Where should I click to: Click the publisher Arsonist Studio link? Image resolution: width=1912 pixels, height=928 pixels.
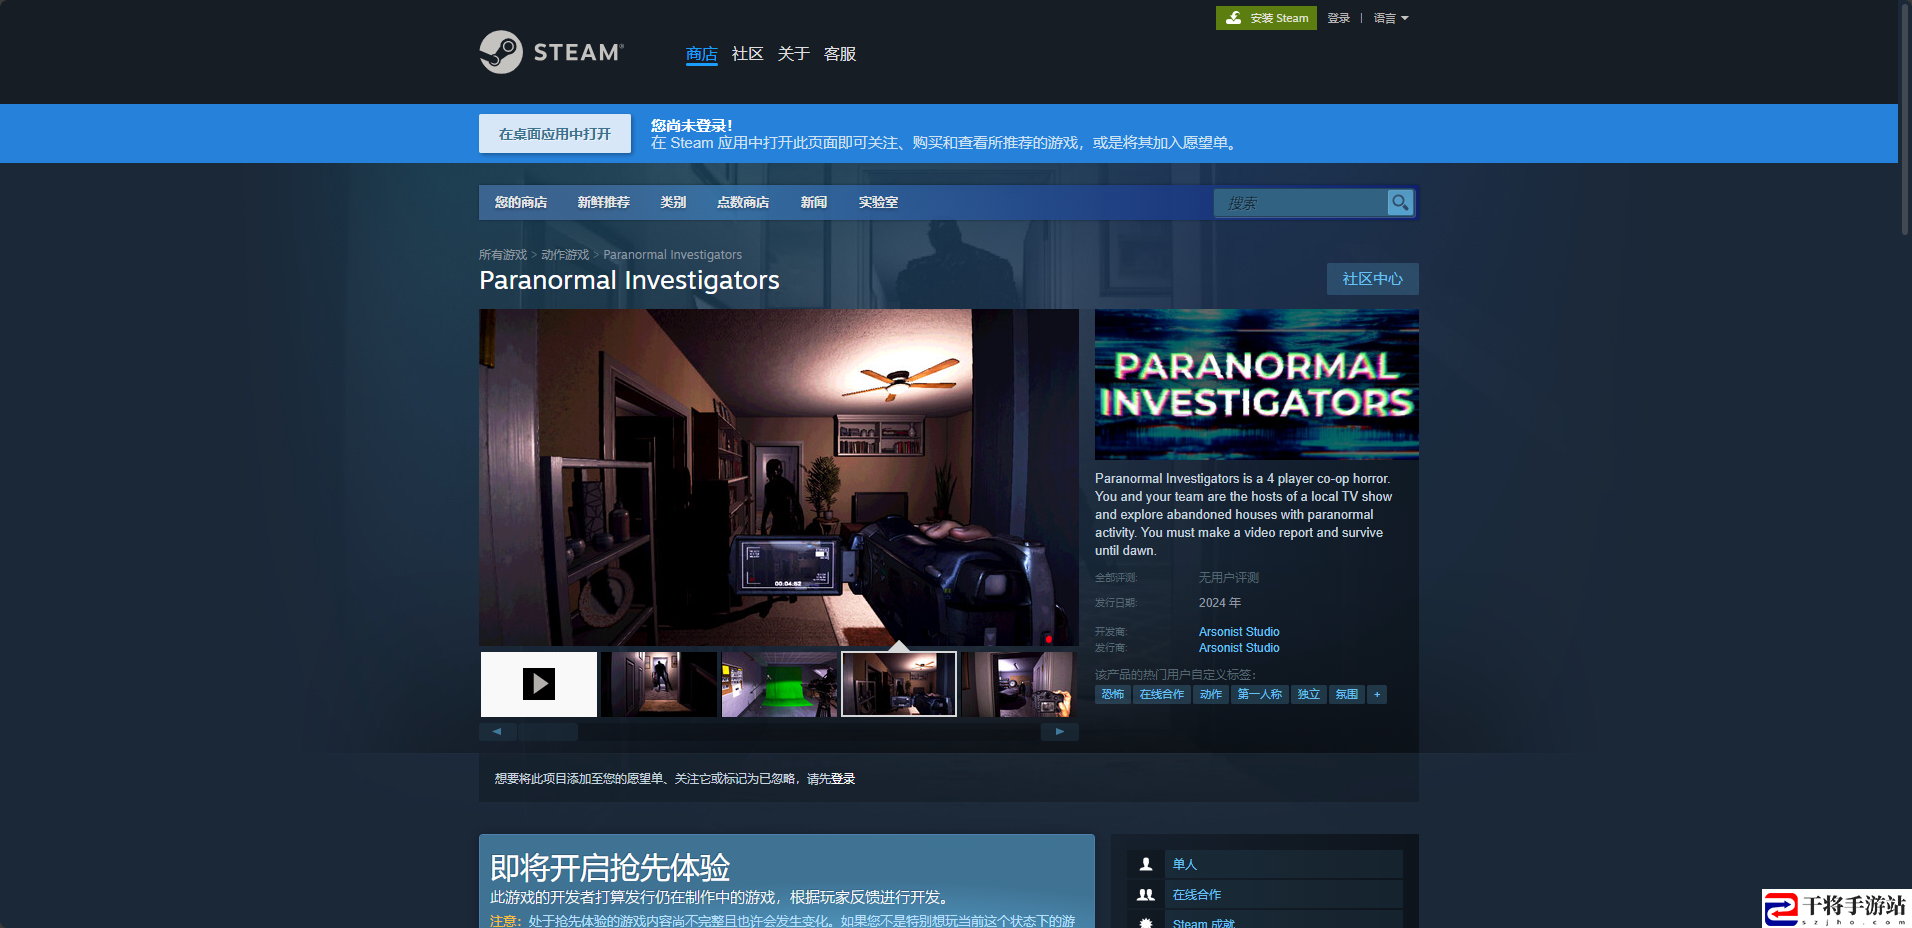coord(1239,648)
